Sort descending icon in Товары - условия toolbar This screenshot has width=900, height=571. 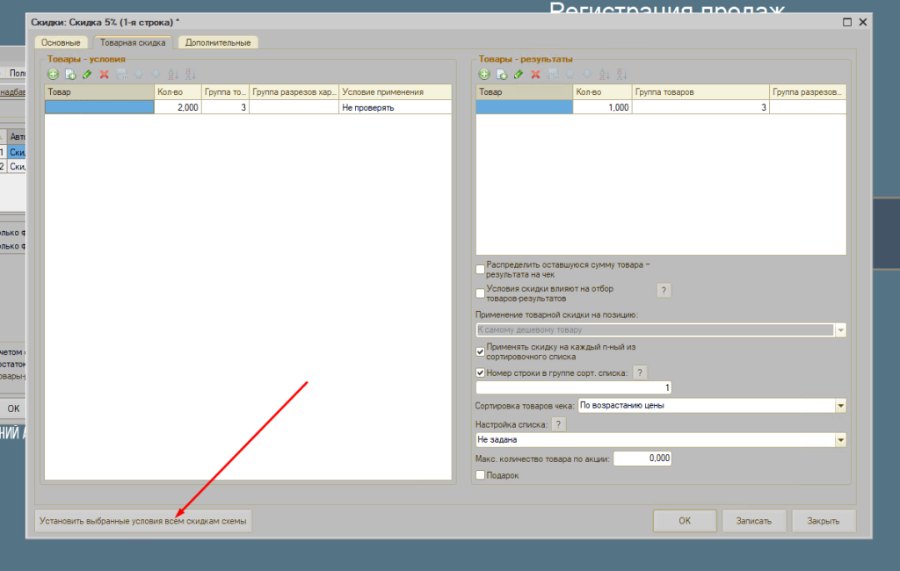(x=190, y=75)
